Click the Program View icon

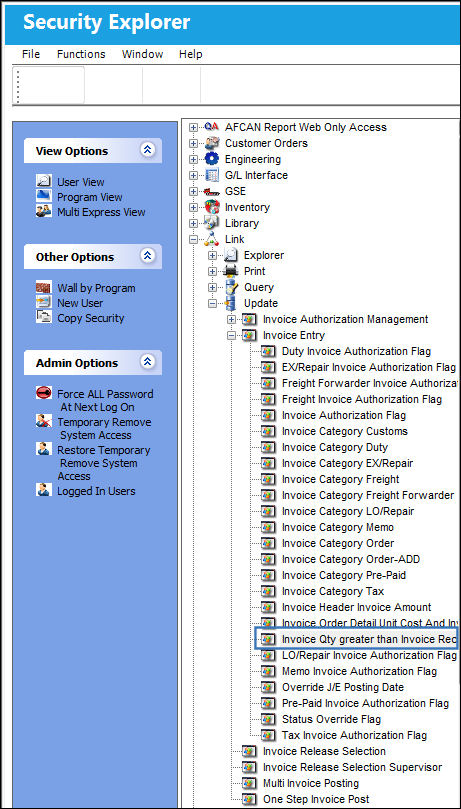pos(44,196)
